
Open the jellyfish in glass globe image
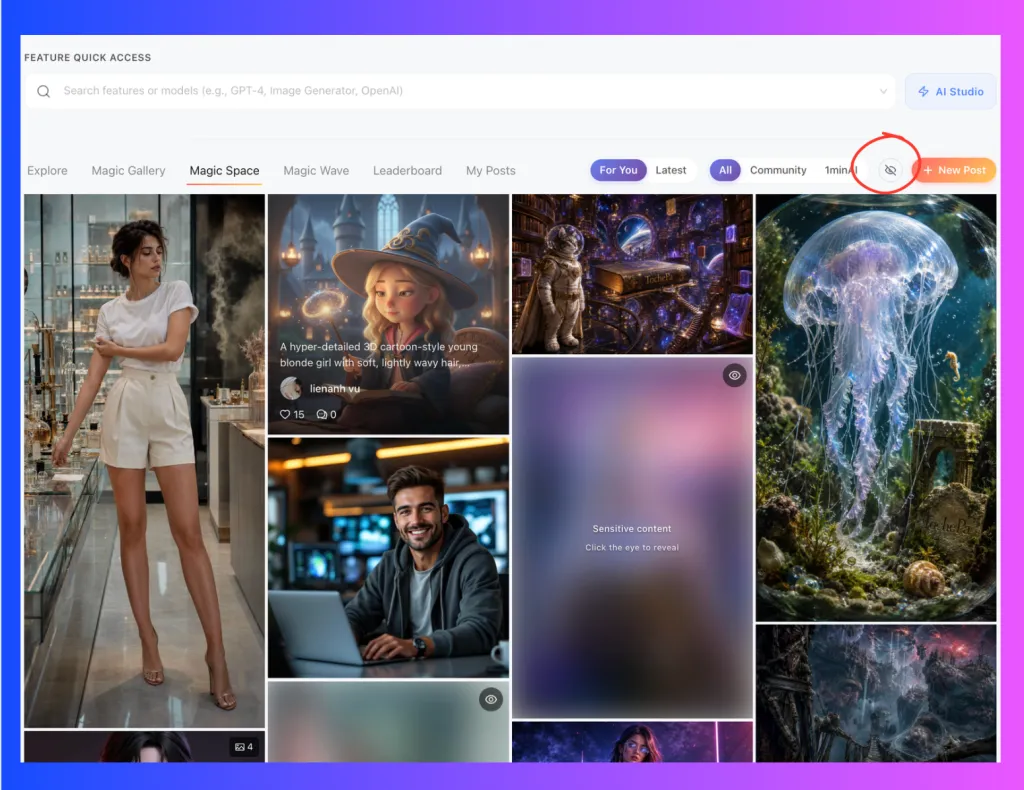[x=876, y=408]
